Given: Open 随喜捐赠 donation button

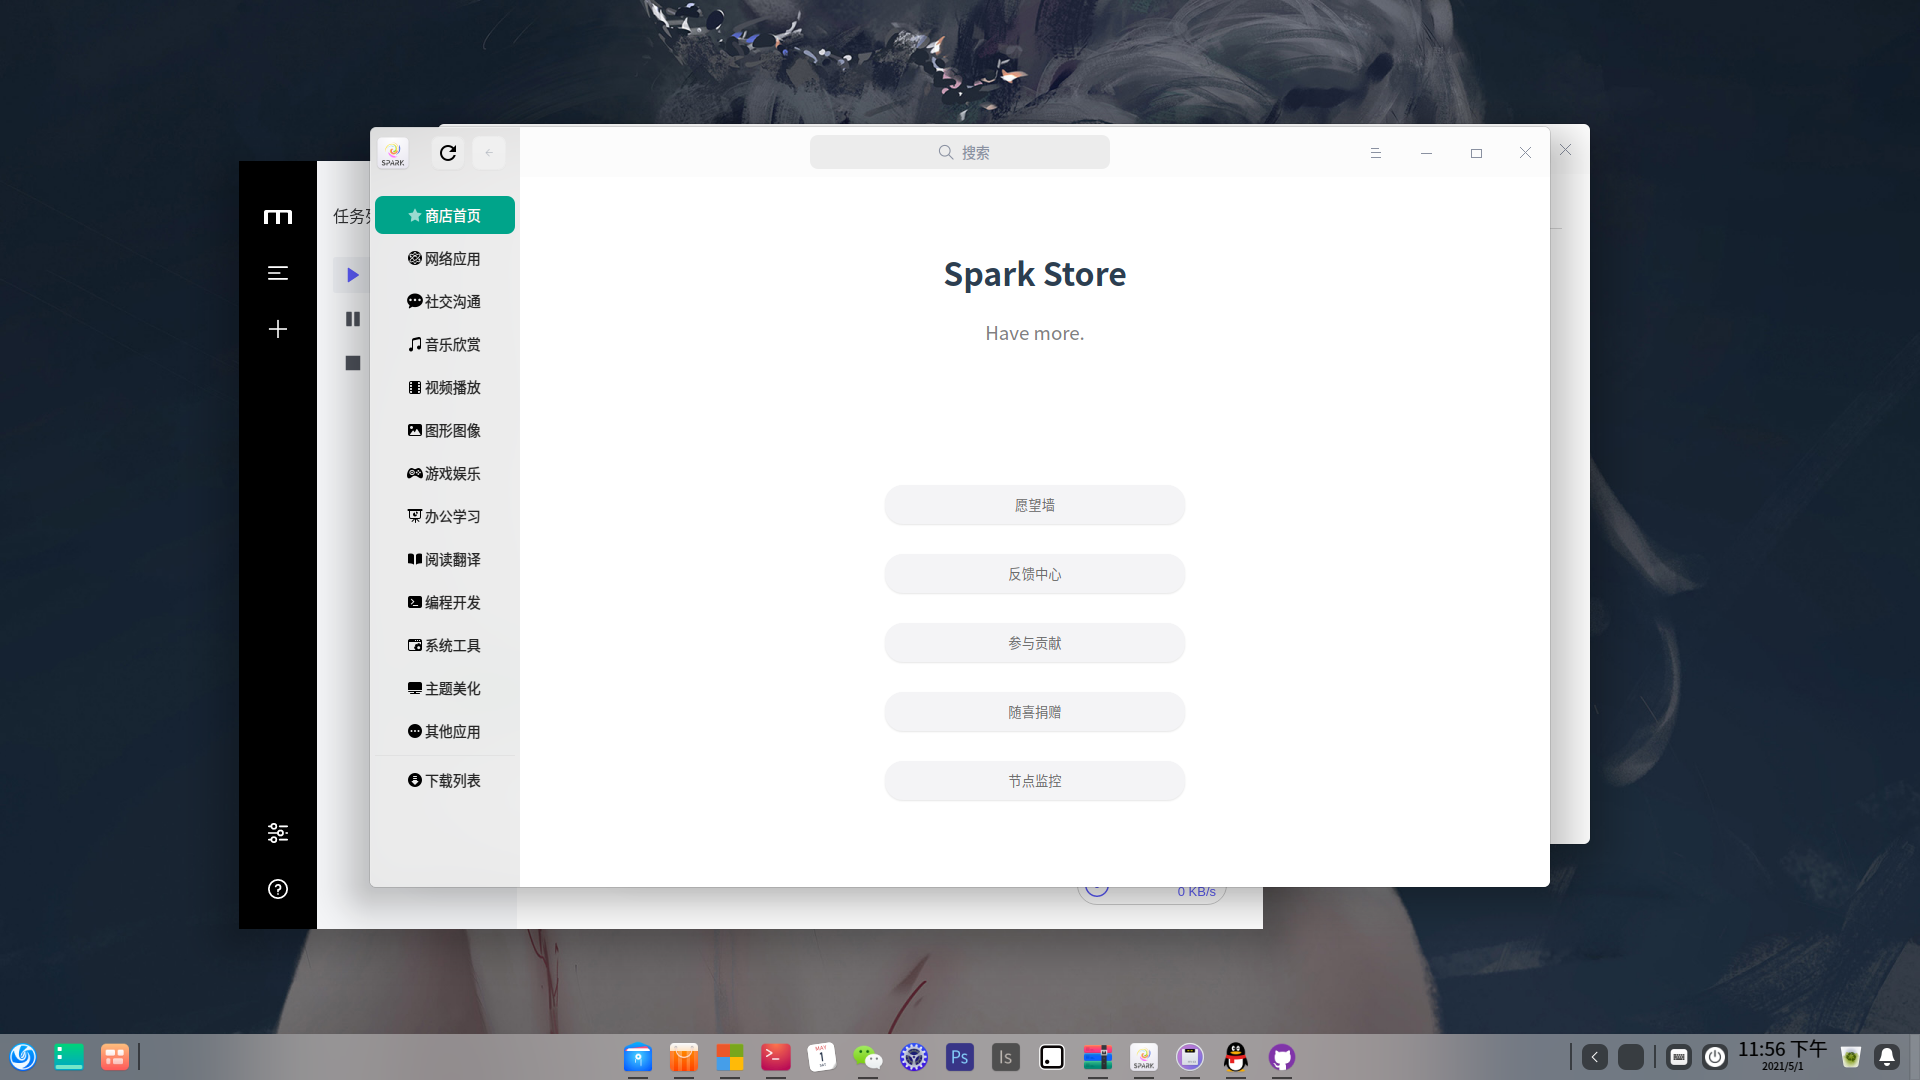Looking at the screenshot, I should coord(1034,713).
